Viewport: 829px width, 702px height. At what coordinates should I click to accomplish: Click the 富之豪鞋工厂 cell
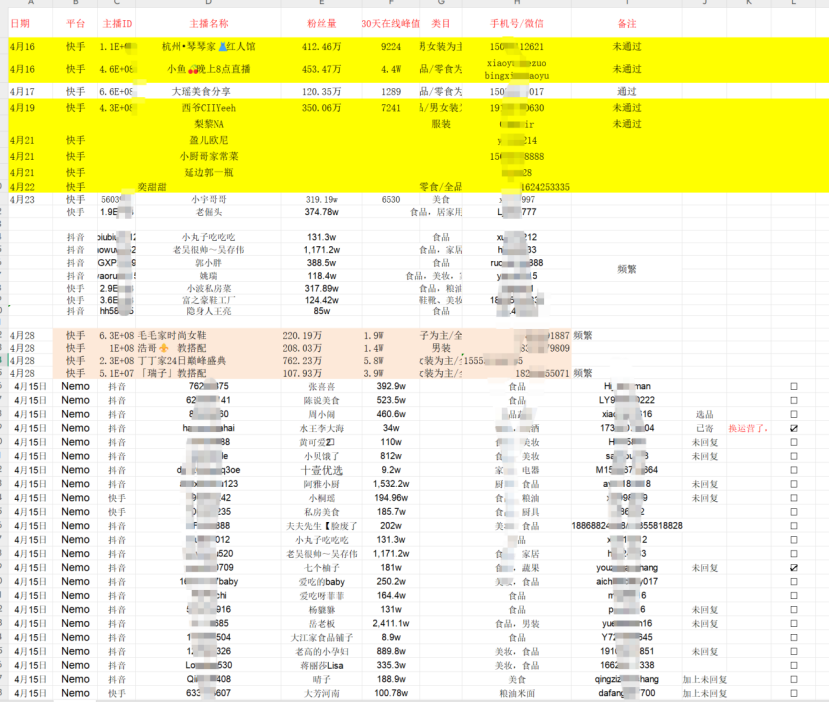[209, 300]
